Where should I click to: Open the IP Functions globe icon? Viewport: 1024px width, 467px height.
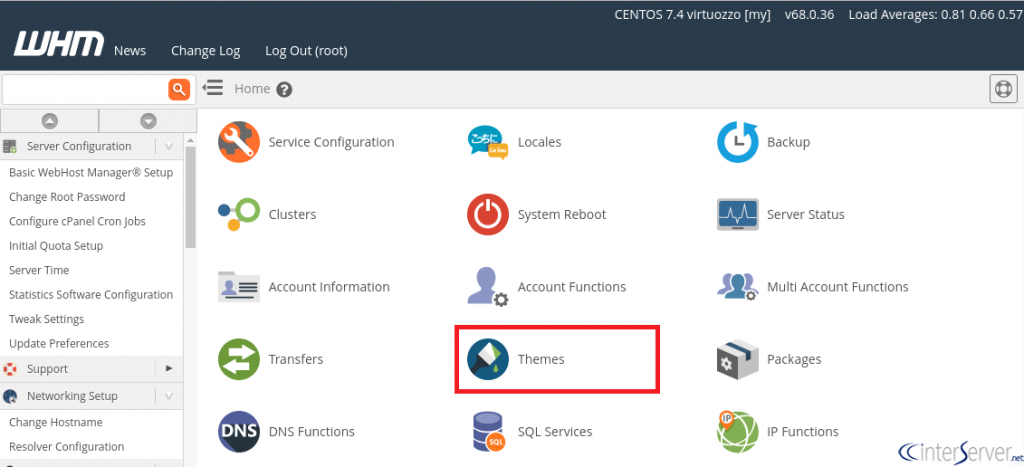738,432
